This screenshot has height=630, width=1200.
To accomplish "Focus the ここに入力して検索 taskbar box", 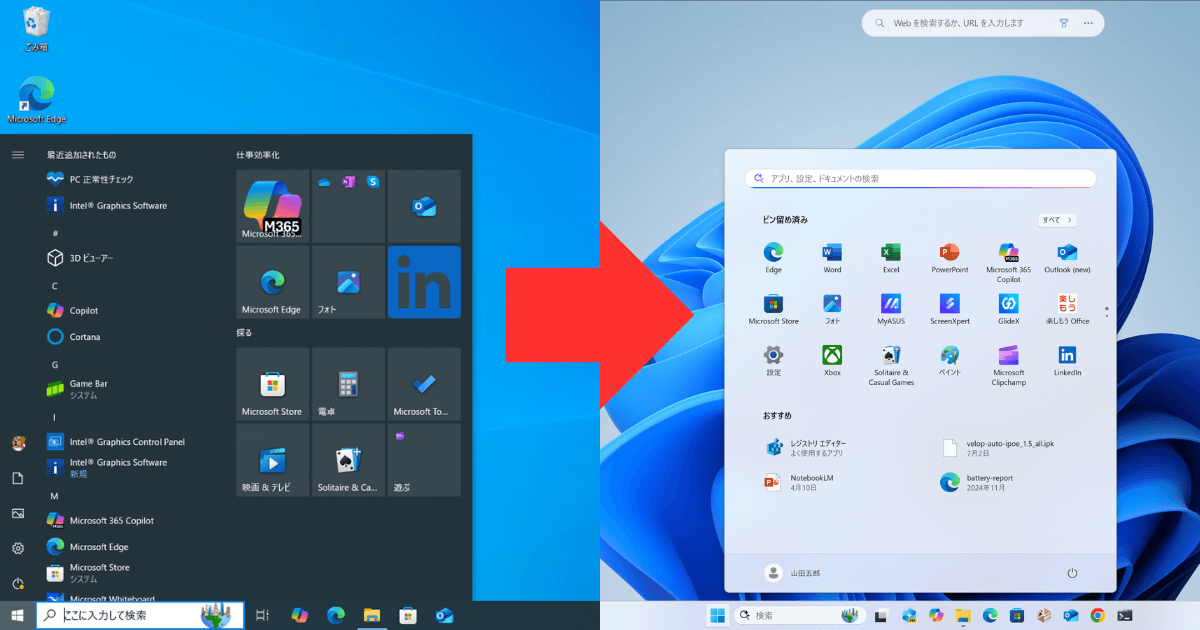I will pos(140,615).
